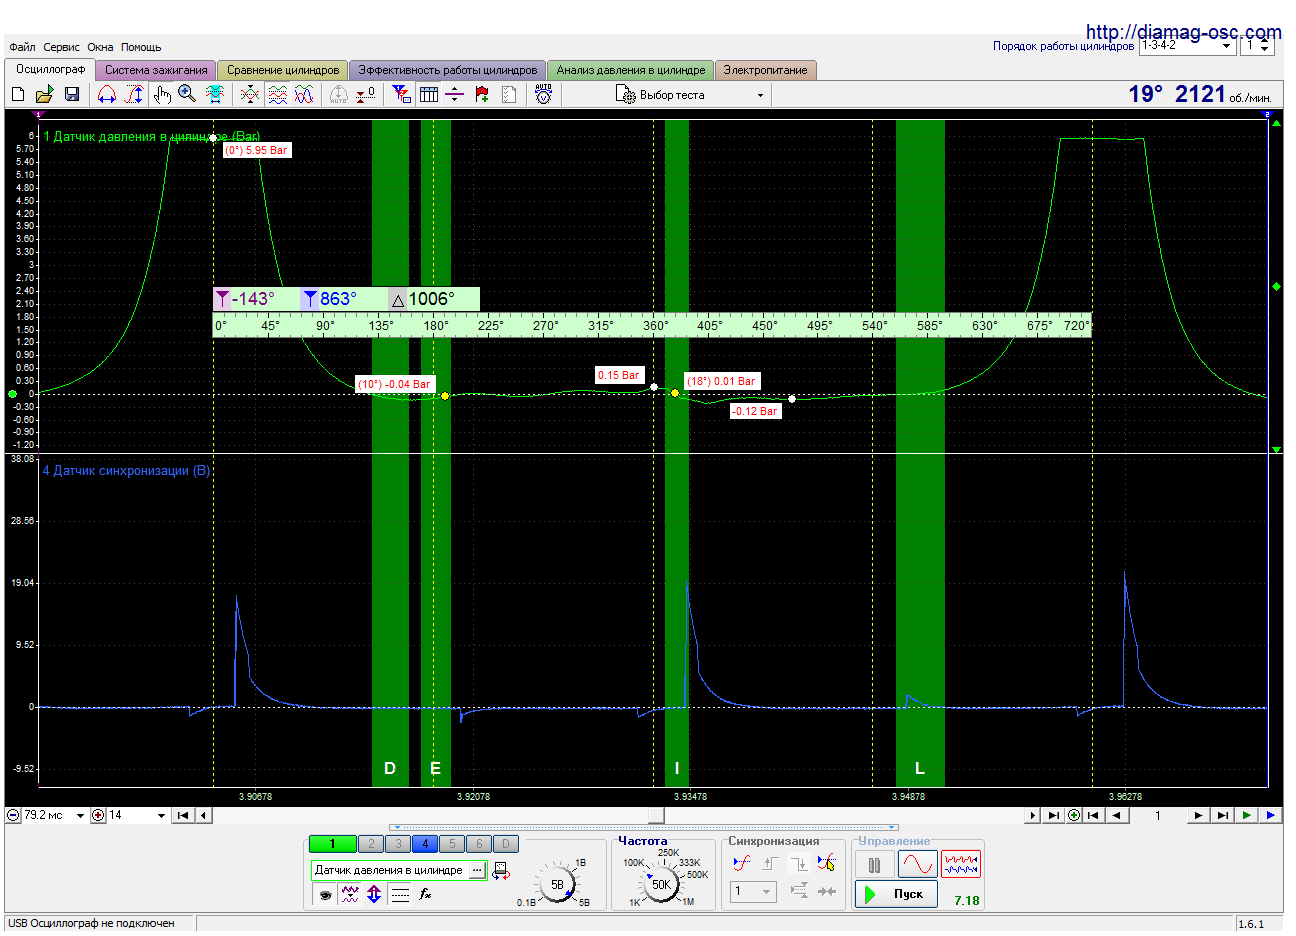
Task: Open the zoom value 14 dropdown
Action: pyautogui.click(x=137, y=815)
